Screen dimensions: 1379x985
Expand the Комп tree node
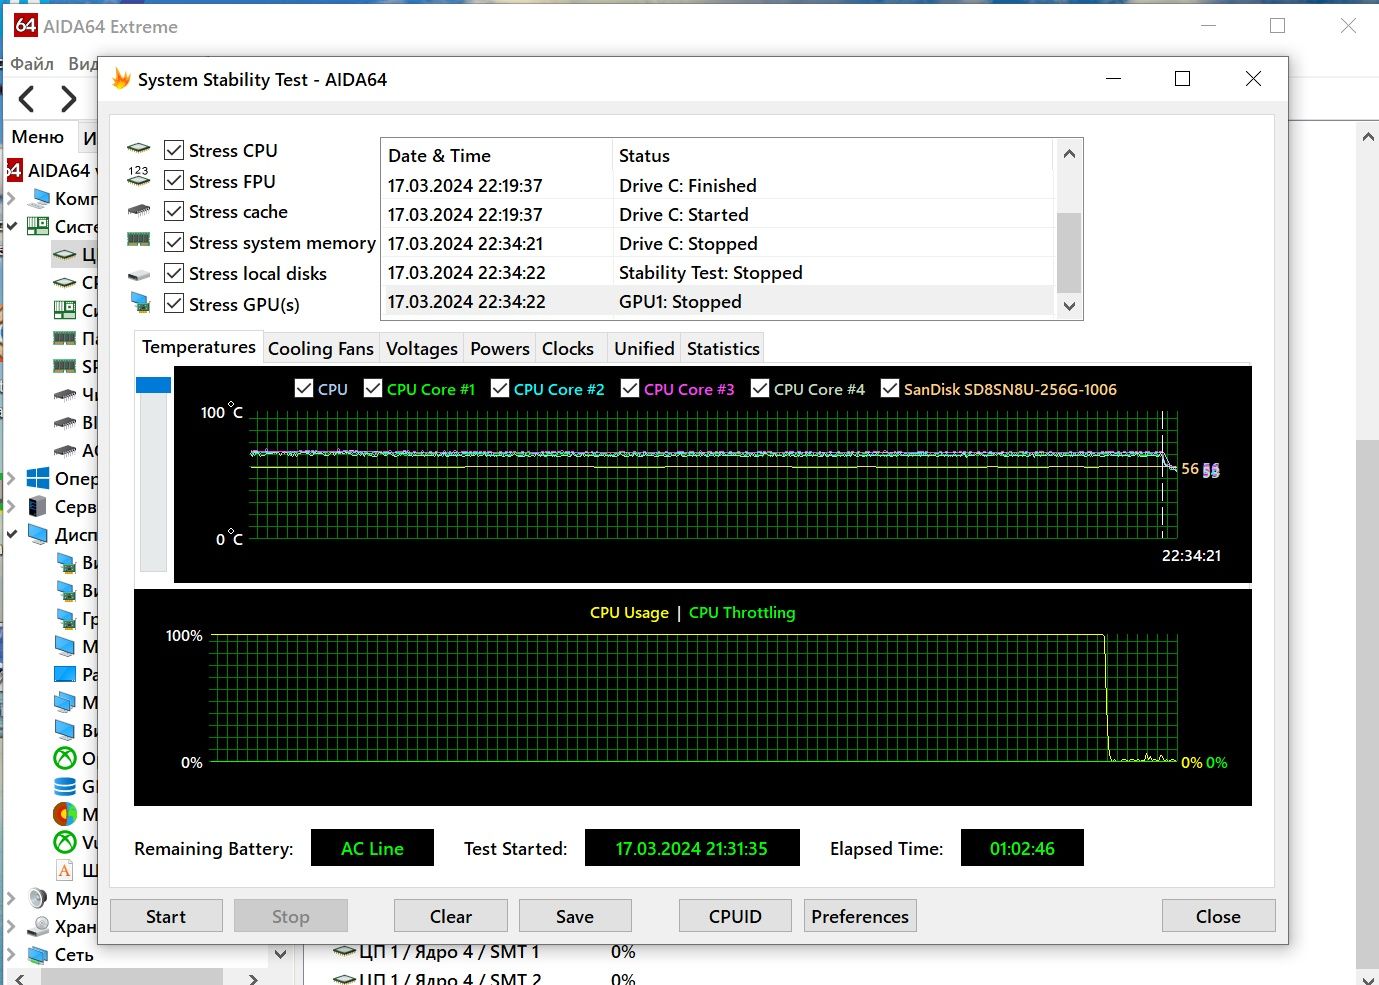pos(11,198)
